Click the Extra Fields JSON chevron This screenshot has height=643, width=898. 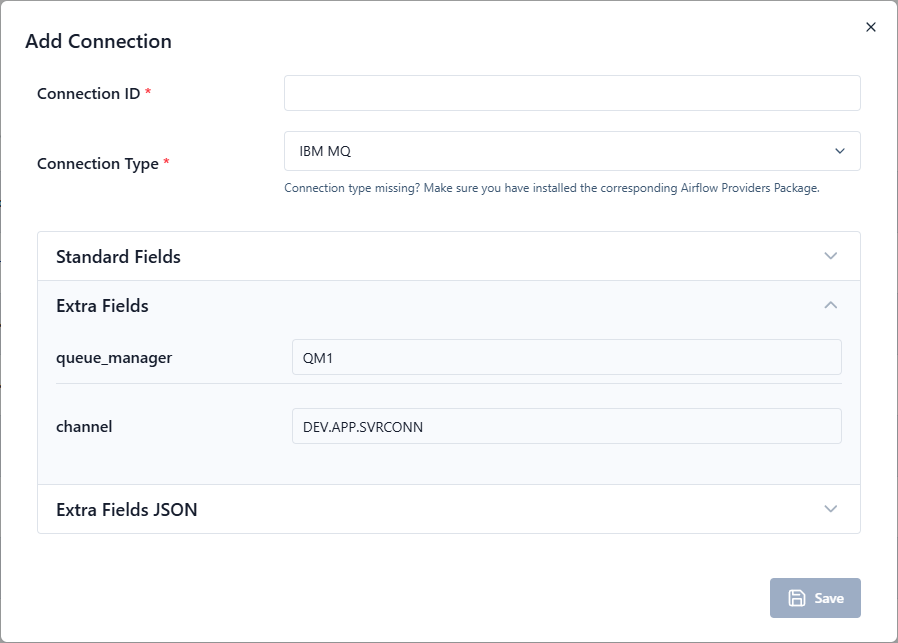830,509
